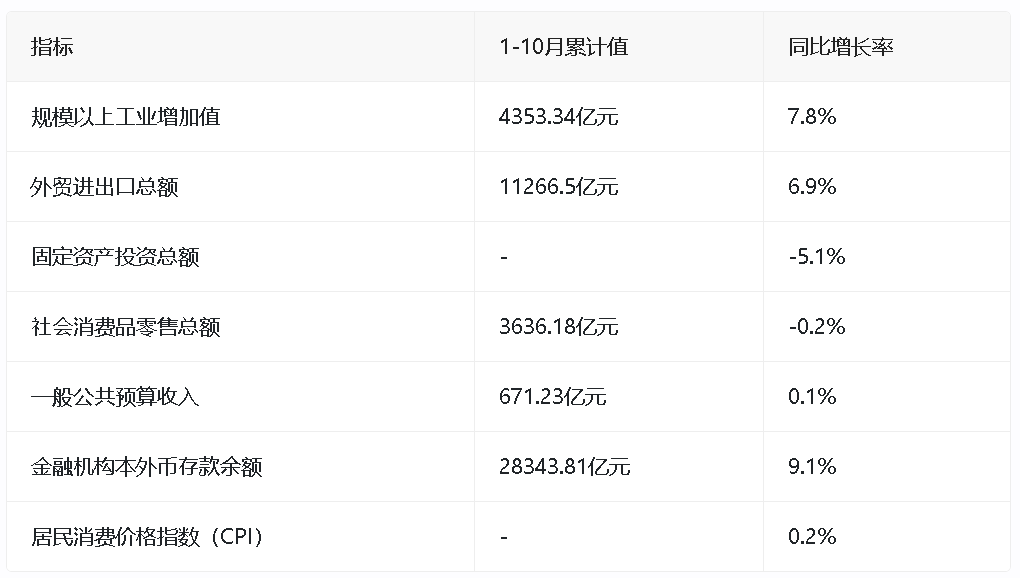Click the -5.1% growth rate cell
The width and height of the screenshot is (1020, 578).
pyautogui.click(x=816, y=257)
